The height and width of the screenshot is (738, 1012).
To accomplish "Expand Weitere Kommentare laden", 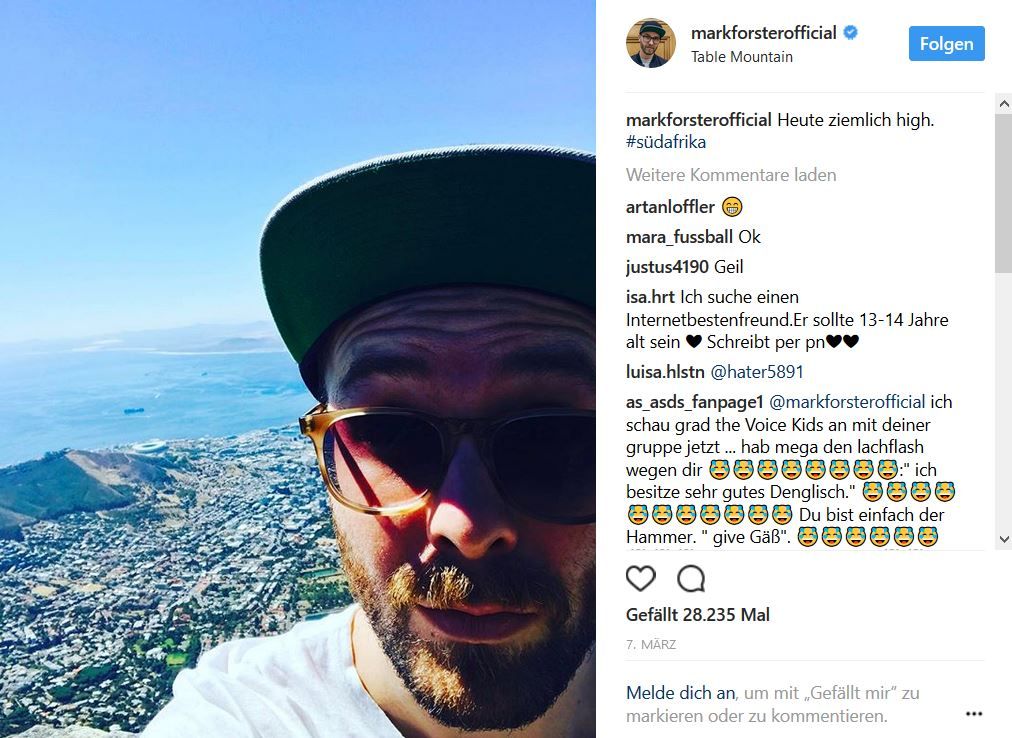I will click(x=731, y=175).
